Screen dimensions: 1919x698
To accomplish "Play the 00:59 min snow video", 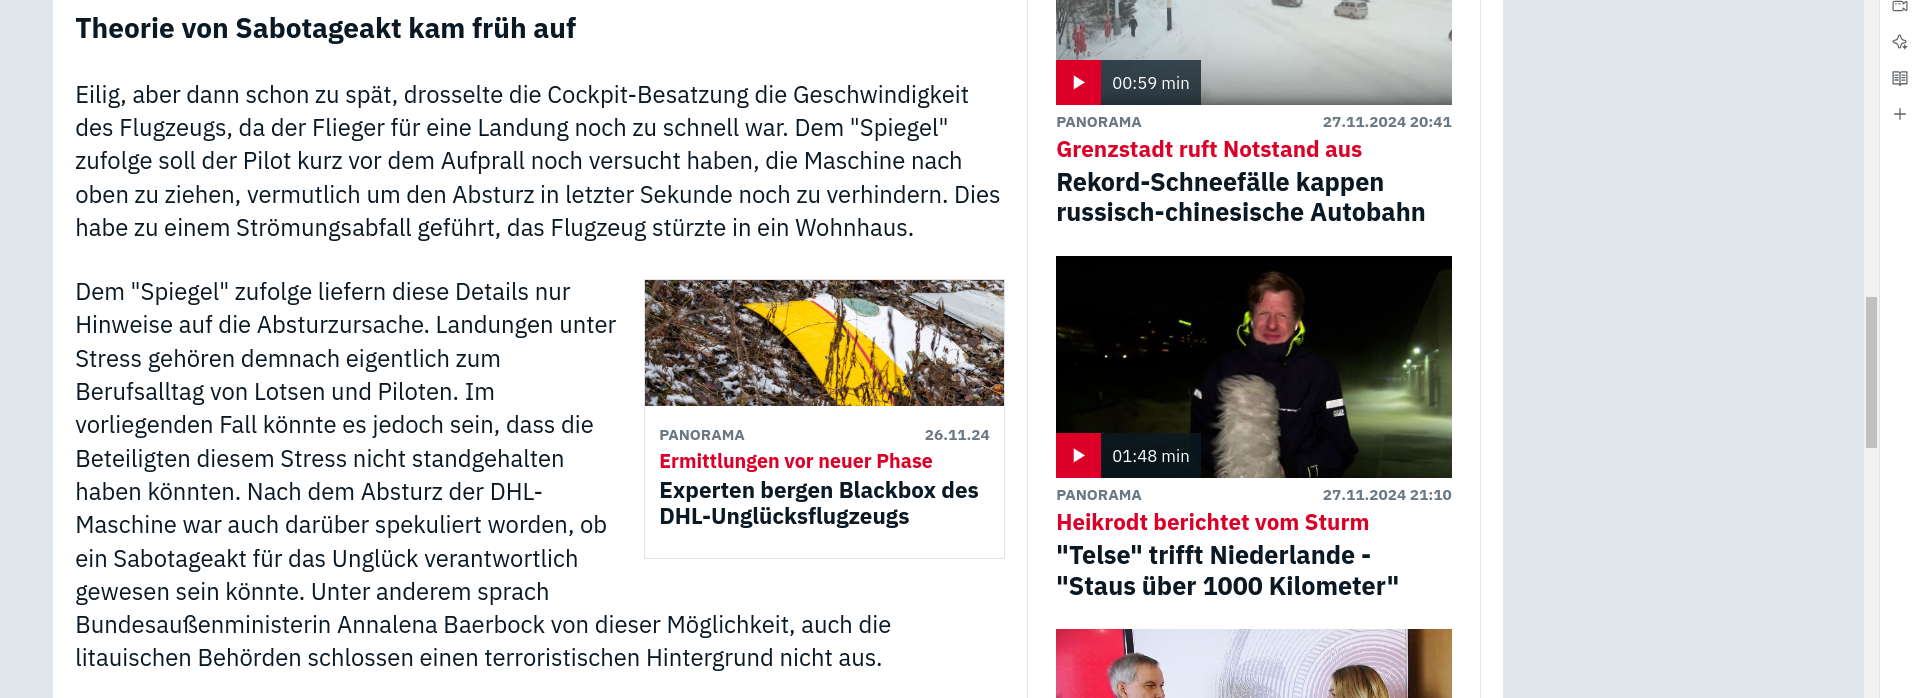I will point(1078,83).
